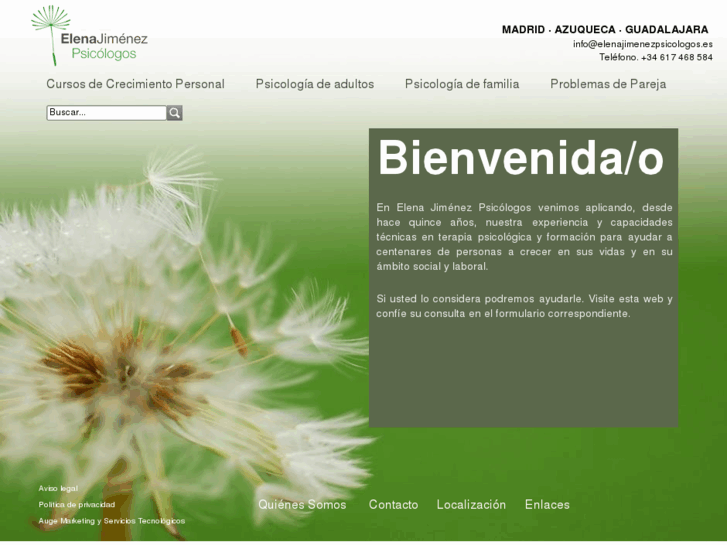Click paragraph starting 'Si usted lo considera'
Image resolution: width=727 pixels, height=545 pixels.
tap(524, 306)
